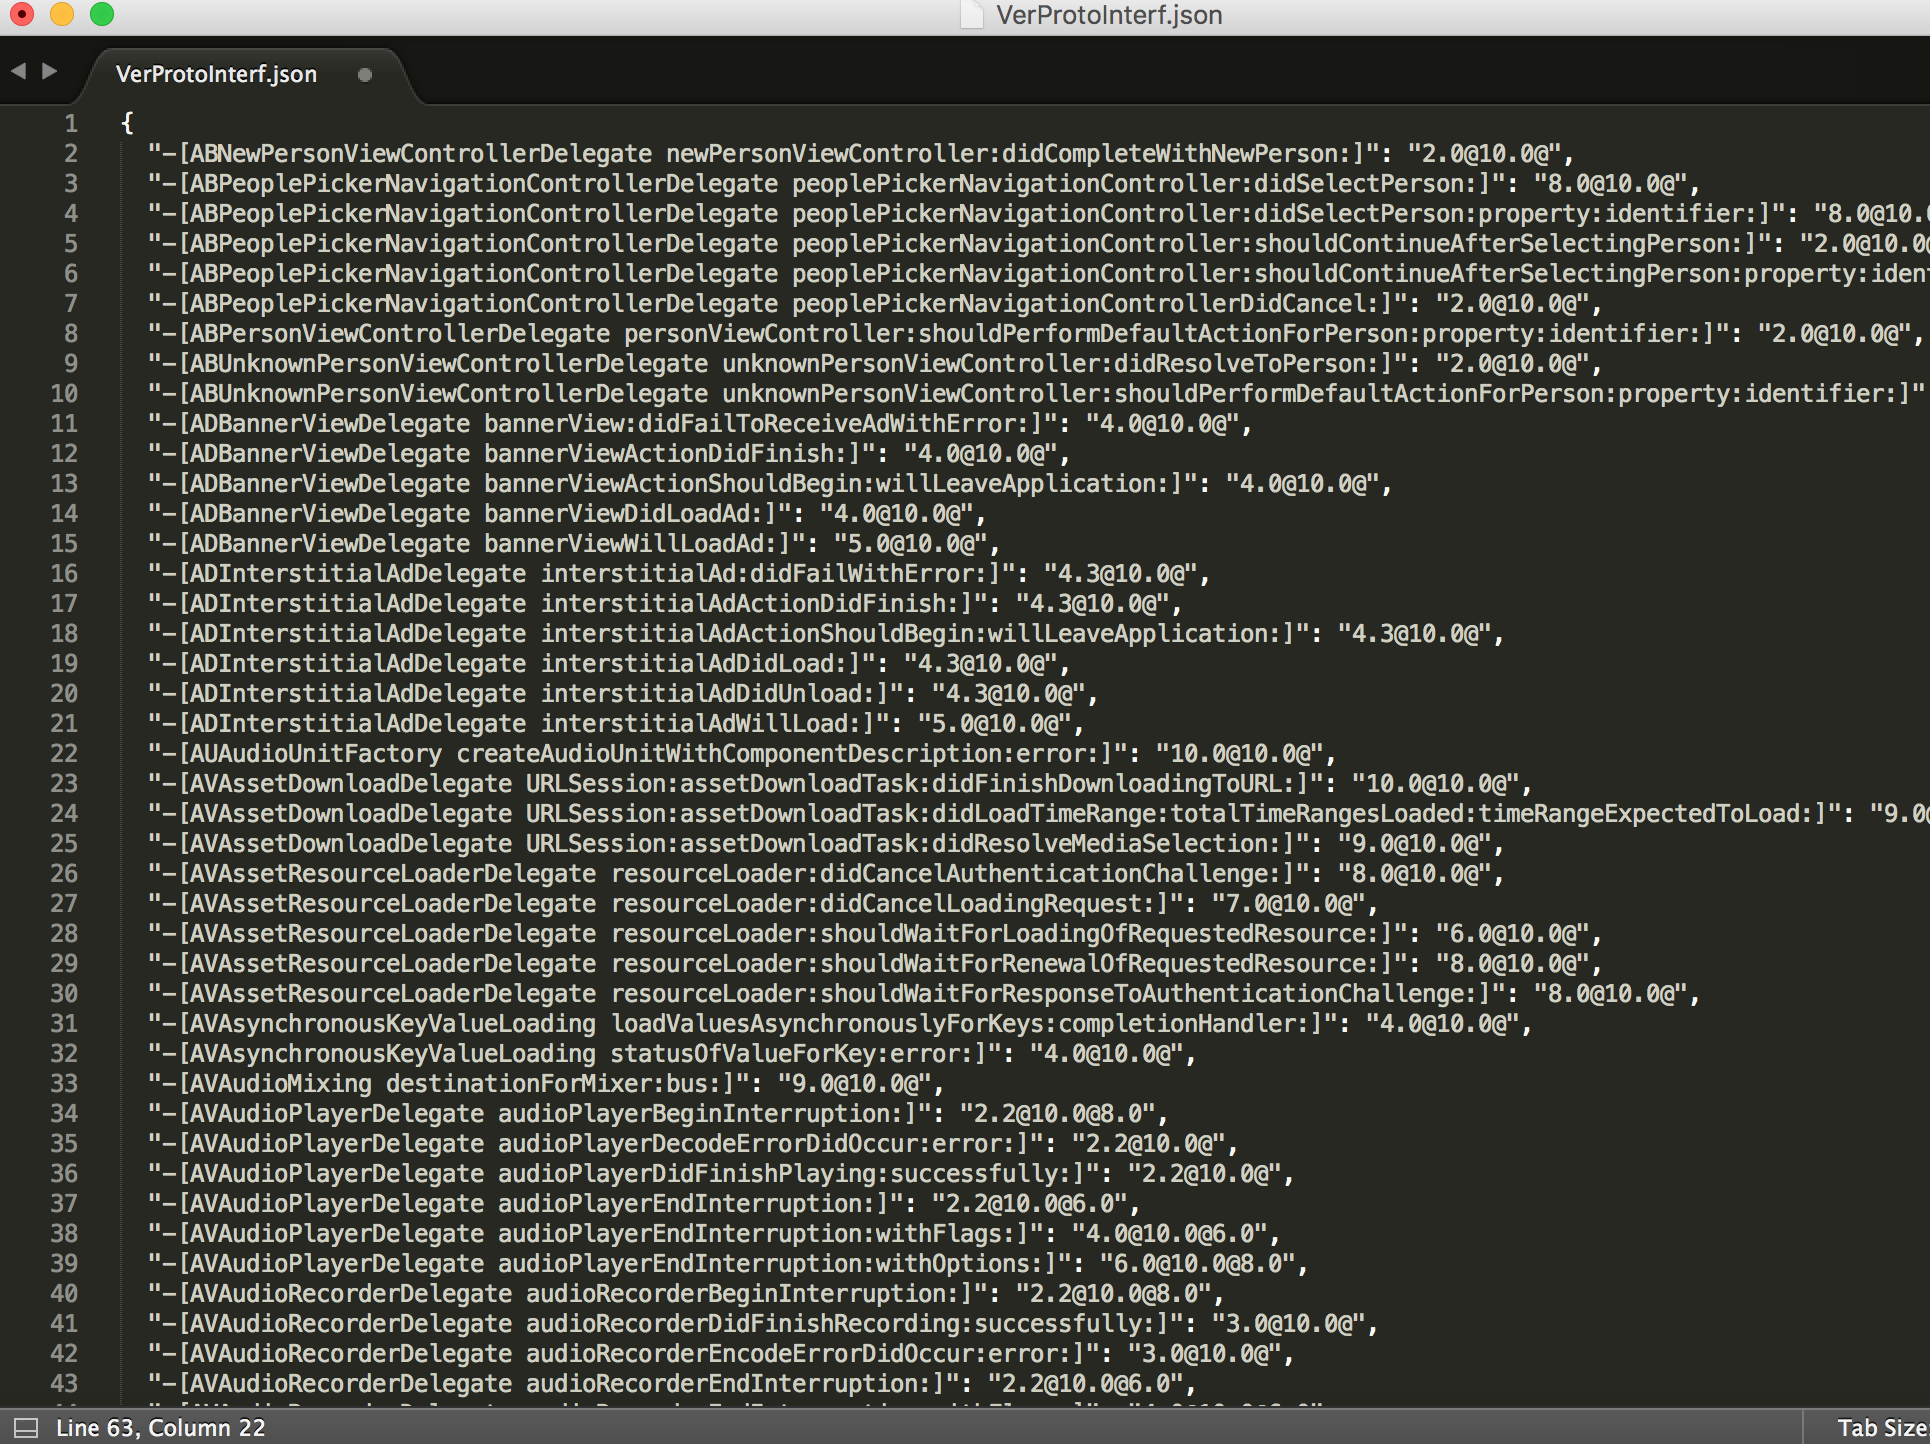The height and width of the screenshot is (1444, 1930).
Task: Click line number 1 in gutter
Action: coord(71,123)
